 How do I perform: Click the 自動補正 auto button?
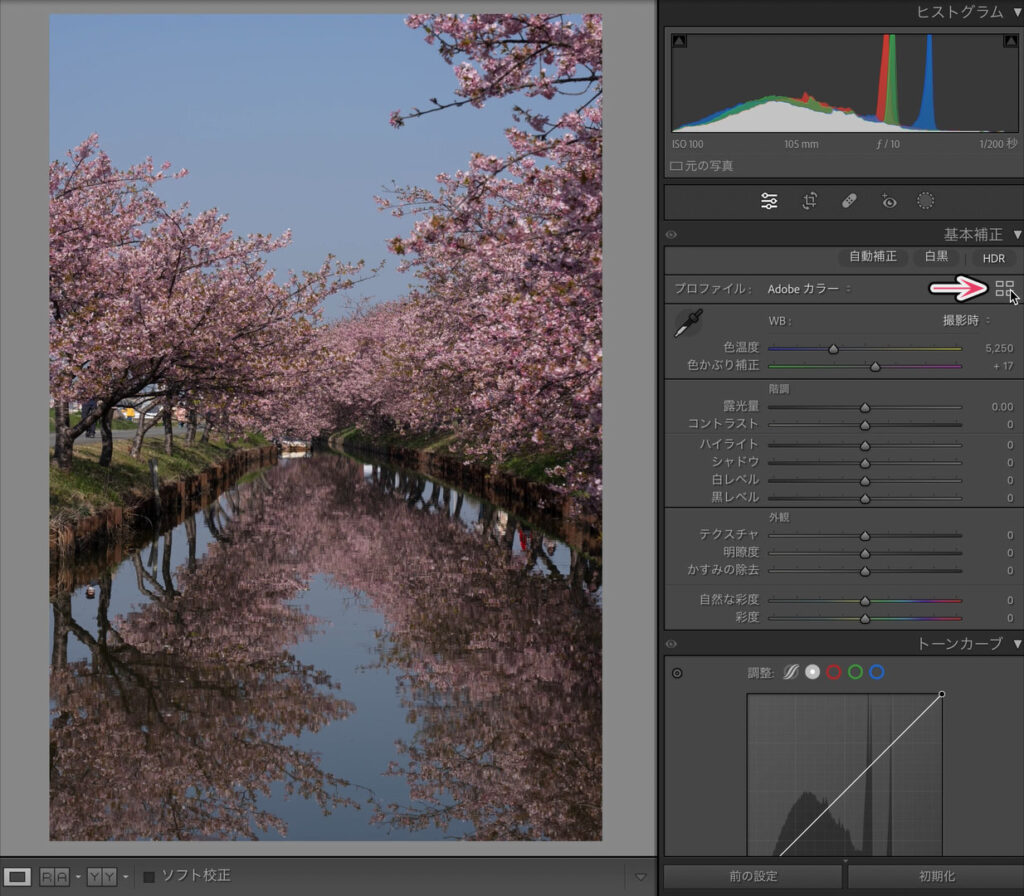(x=873, y=257)
